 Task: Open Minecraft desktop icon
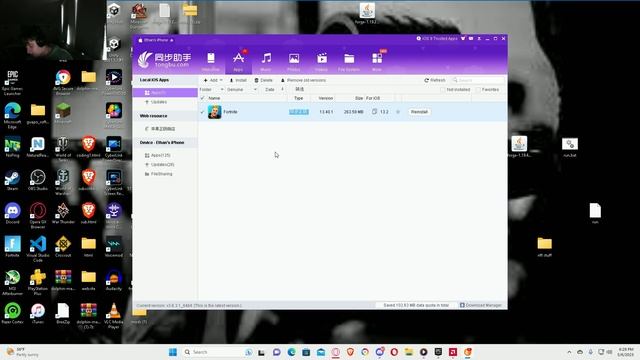63,113
